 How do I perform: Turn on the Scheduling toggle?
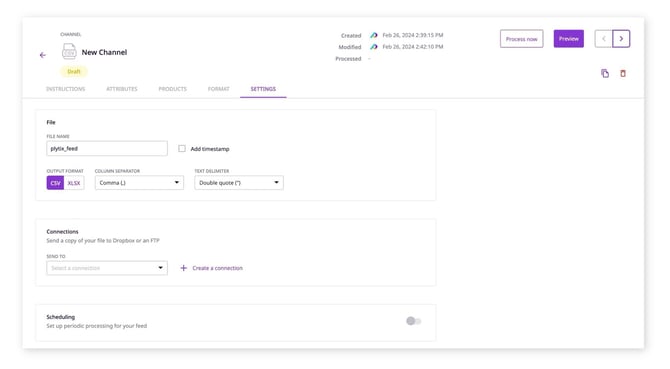[x=414, y=321]
